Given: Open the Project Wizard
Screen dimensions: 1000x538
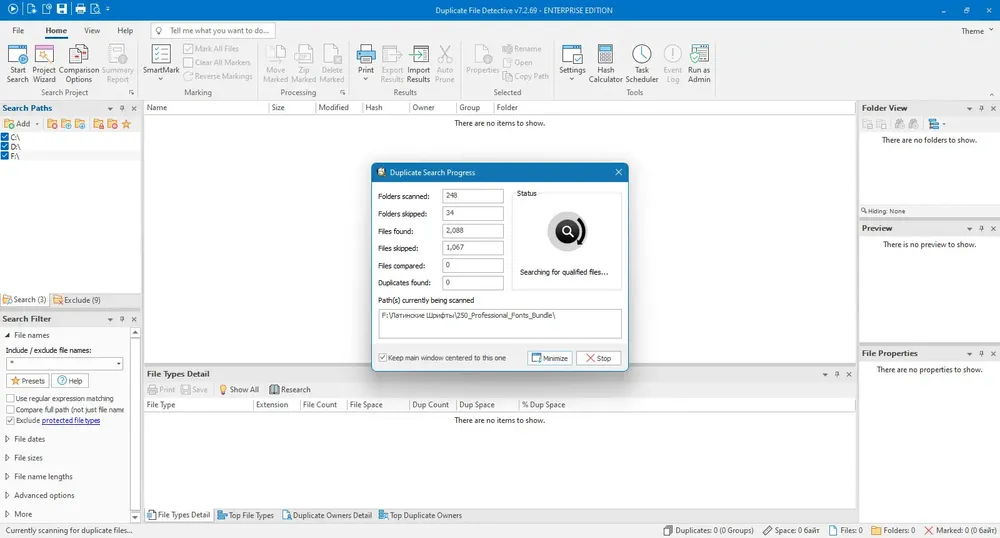Looking at the screenshot, I should (44, 64).
